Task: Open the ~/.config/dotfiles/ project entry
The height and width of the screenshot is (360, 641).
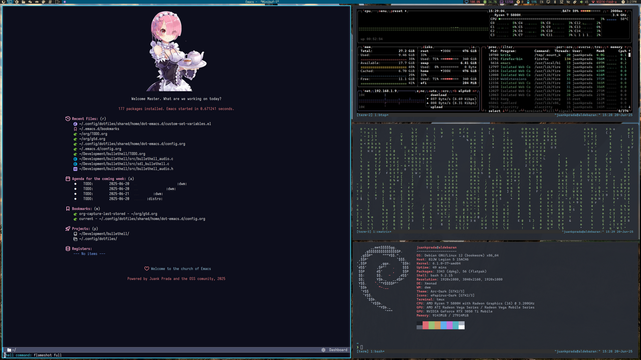Action: click(x=98, y=239)
